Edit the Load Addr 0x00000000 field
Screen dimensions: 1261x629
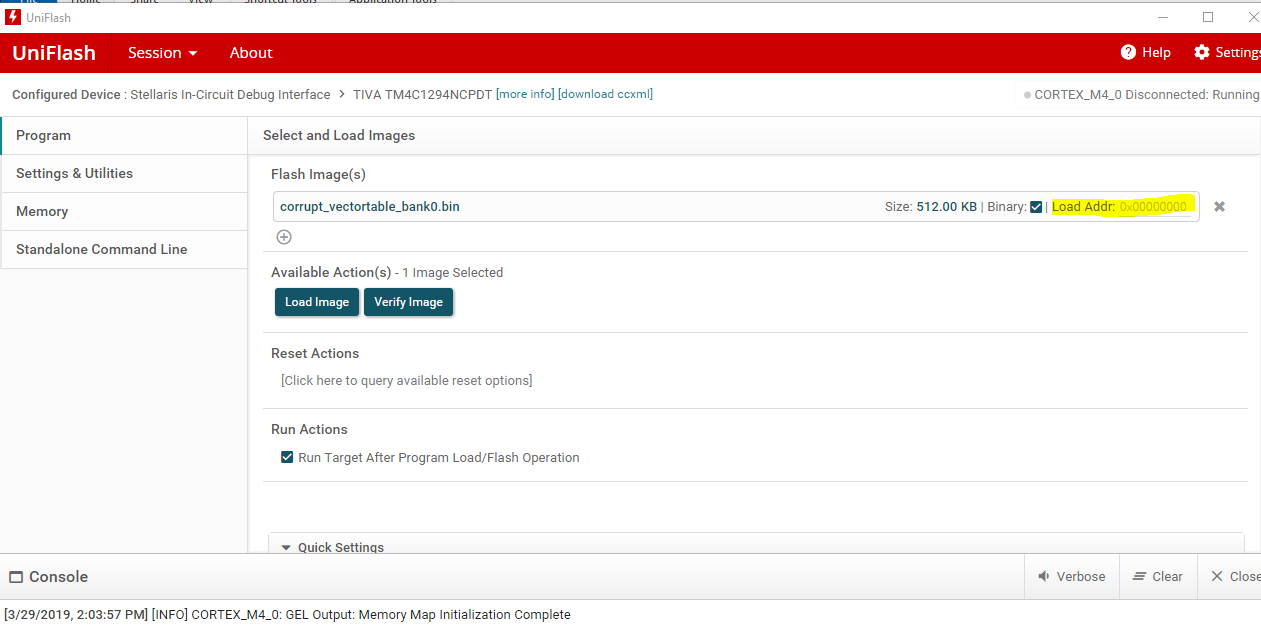coord(1153,207)
